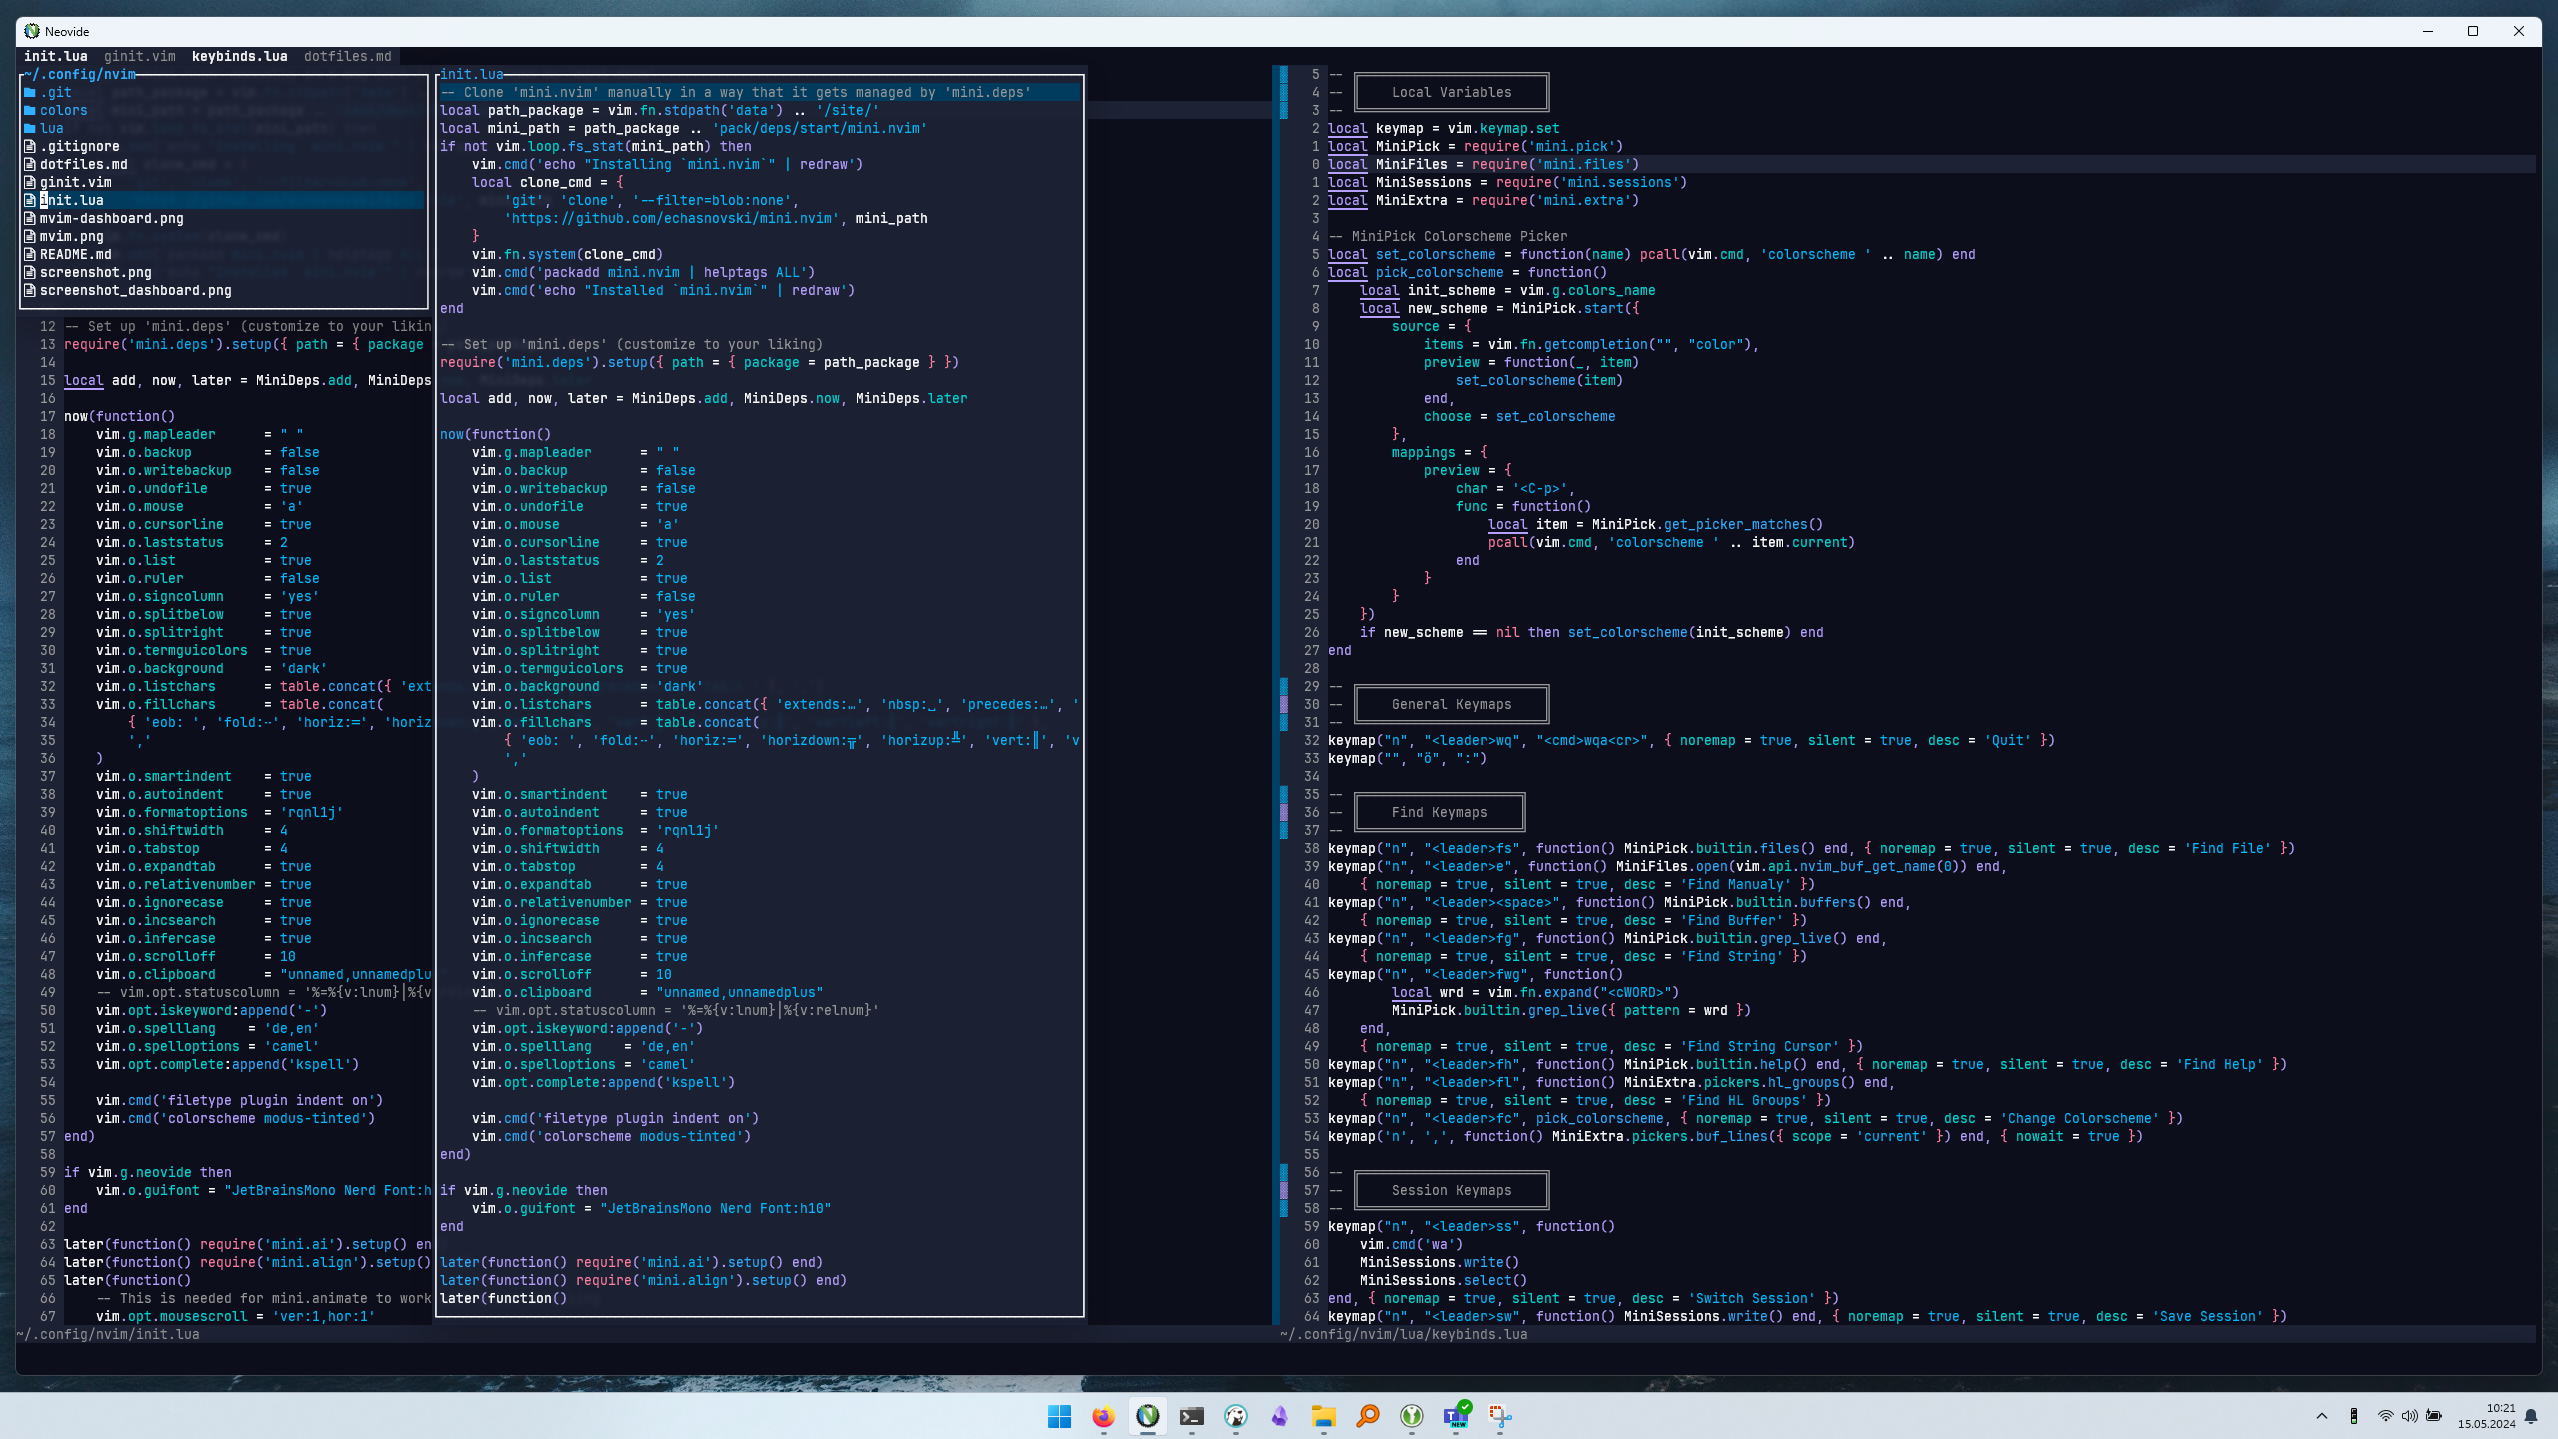
Task: Open the dotfiles.md tab
Action: 347,57
